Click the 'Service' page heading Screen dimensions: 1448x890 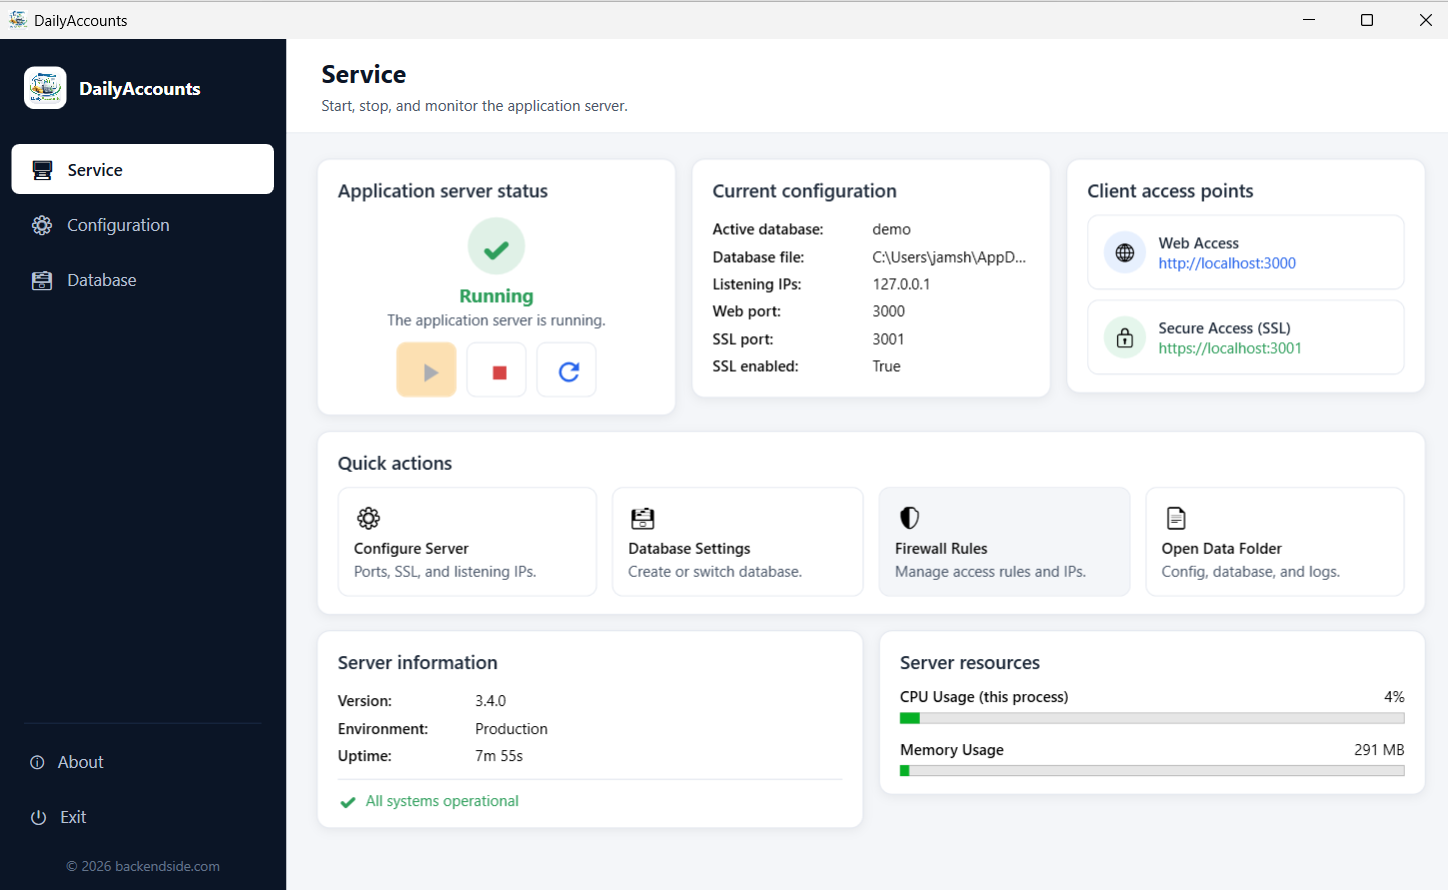pyautogui.click(x=363, y=74)
